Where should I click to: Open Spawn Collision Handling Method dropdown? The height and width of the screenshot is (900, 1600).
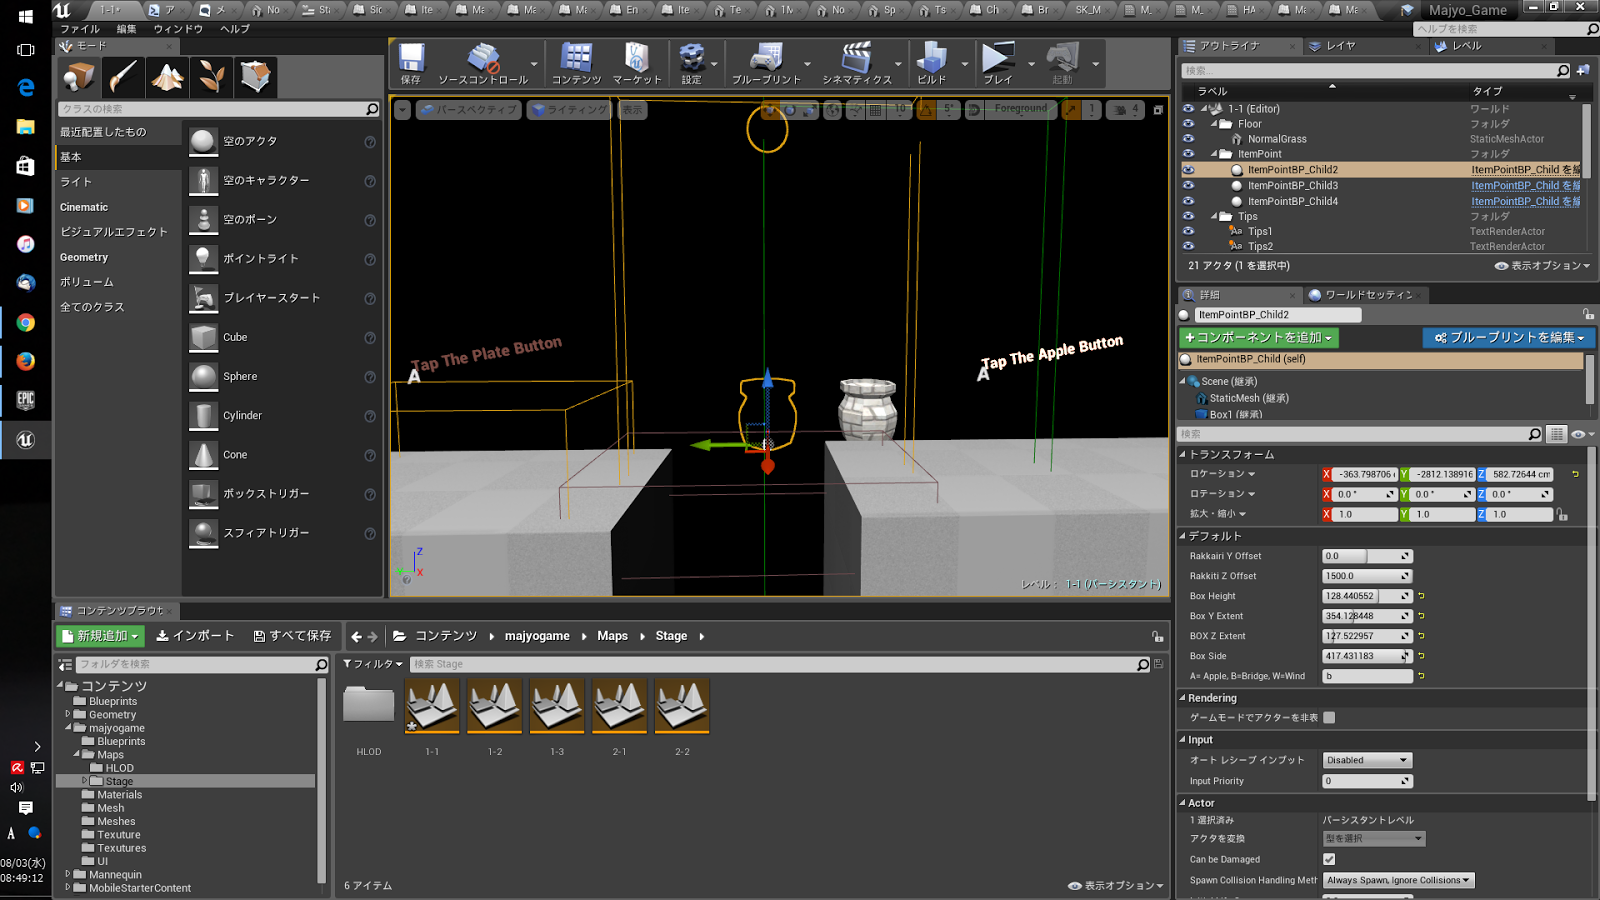point(1398,880)
